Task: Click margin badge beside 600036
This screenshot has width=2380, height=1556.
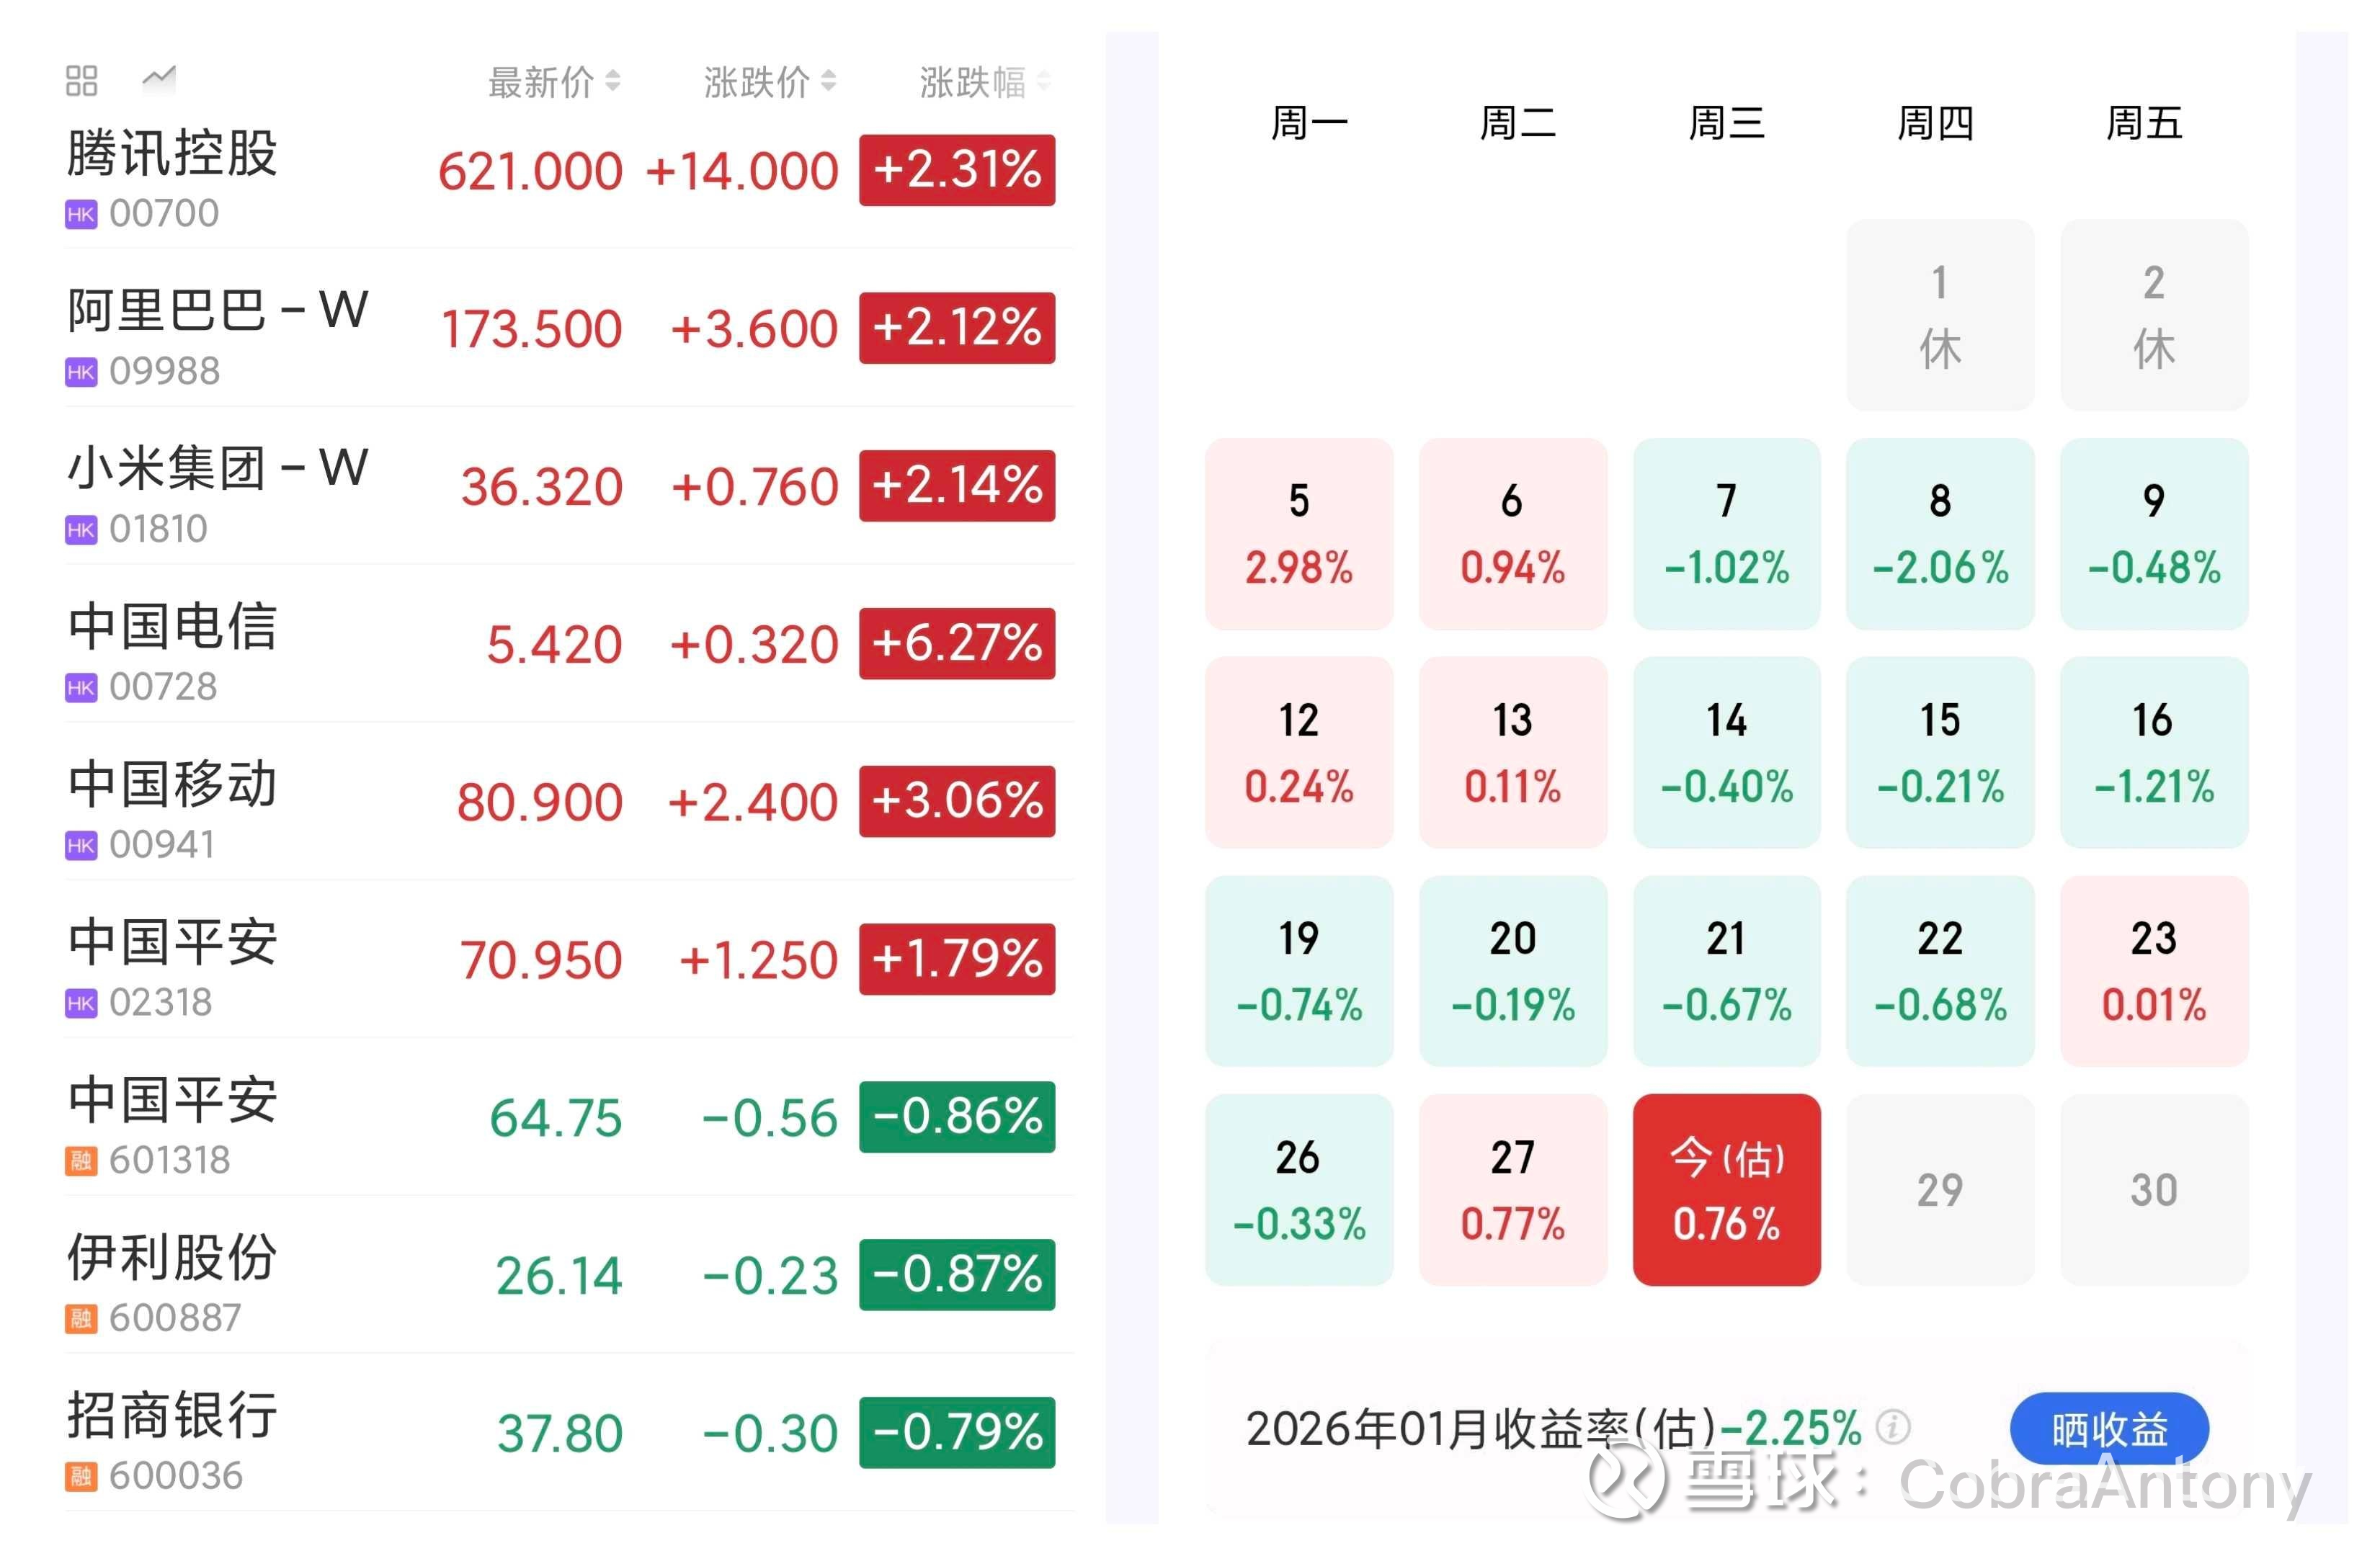Action: tap(81, 1476)
